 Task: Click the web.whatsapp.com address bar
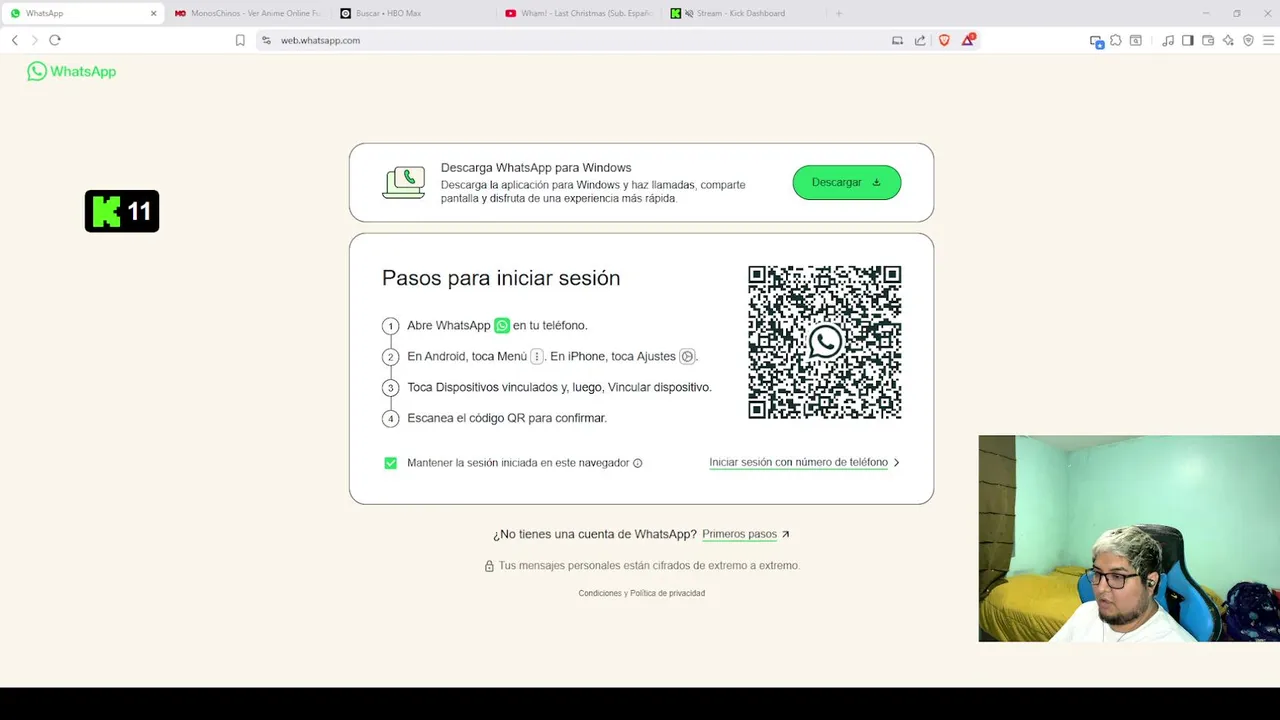570,40
